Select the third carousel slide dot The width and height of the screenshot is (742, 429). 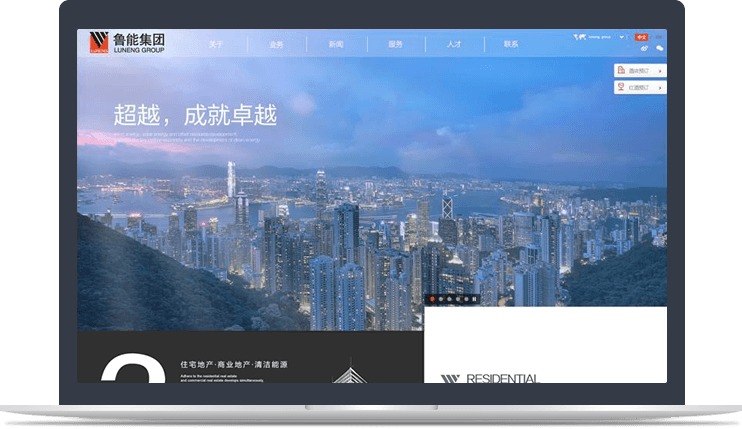(450, 299)
